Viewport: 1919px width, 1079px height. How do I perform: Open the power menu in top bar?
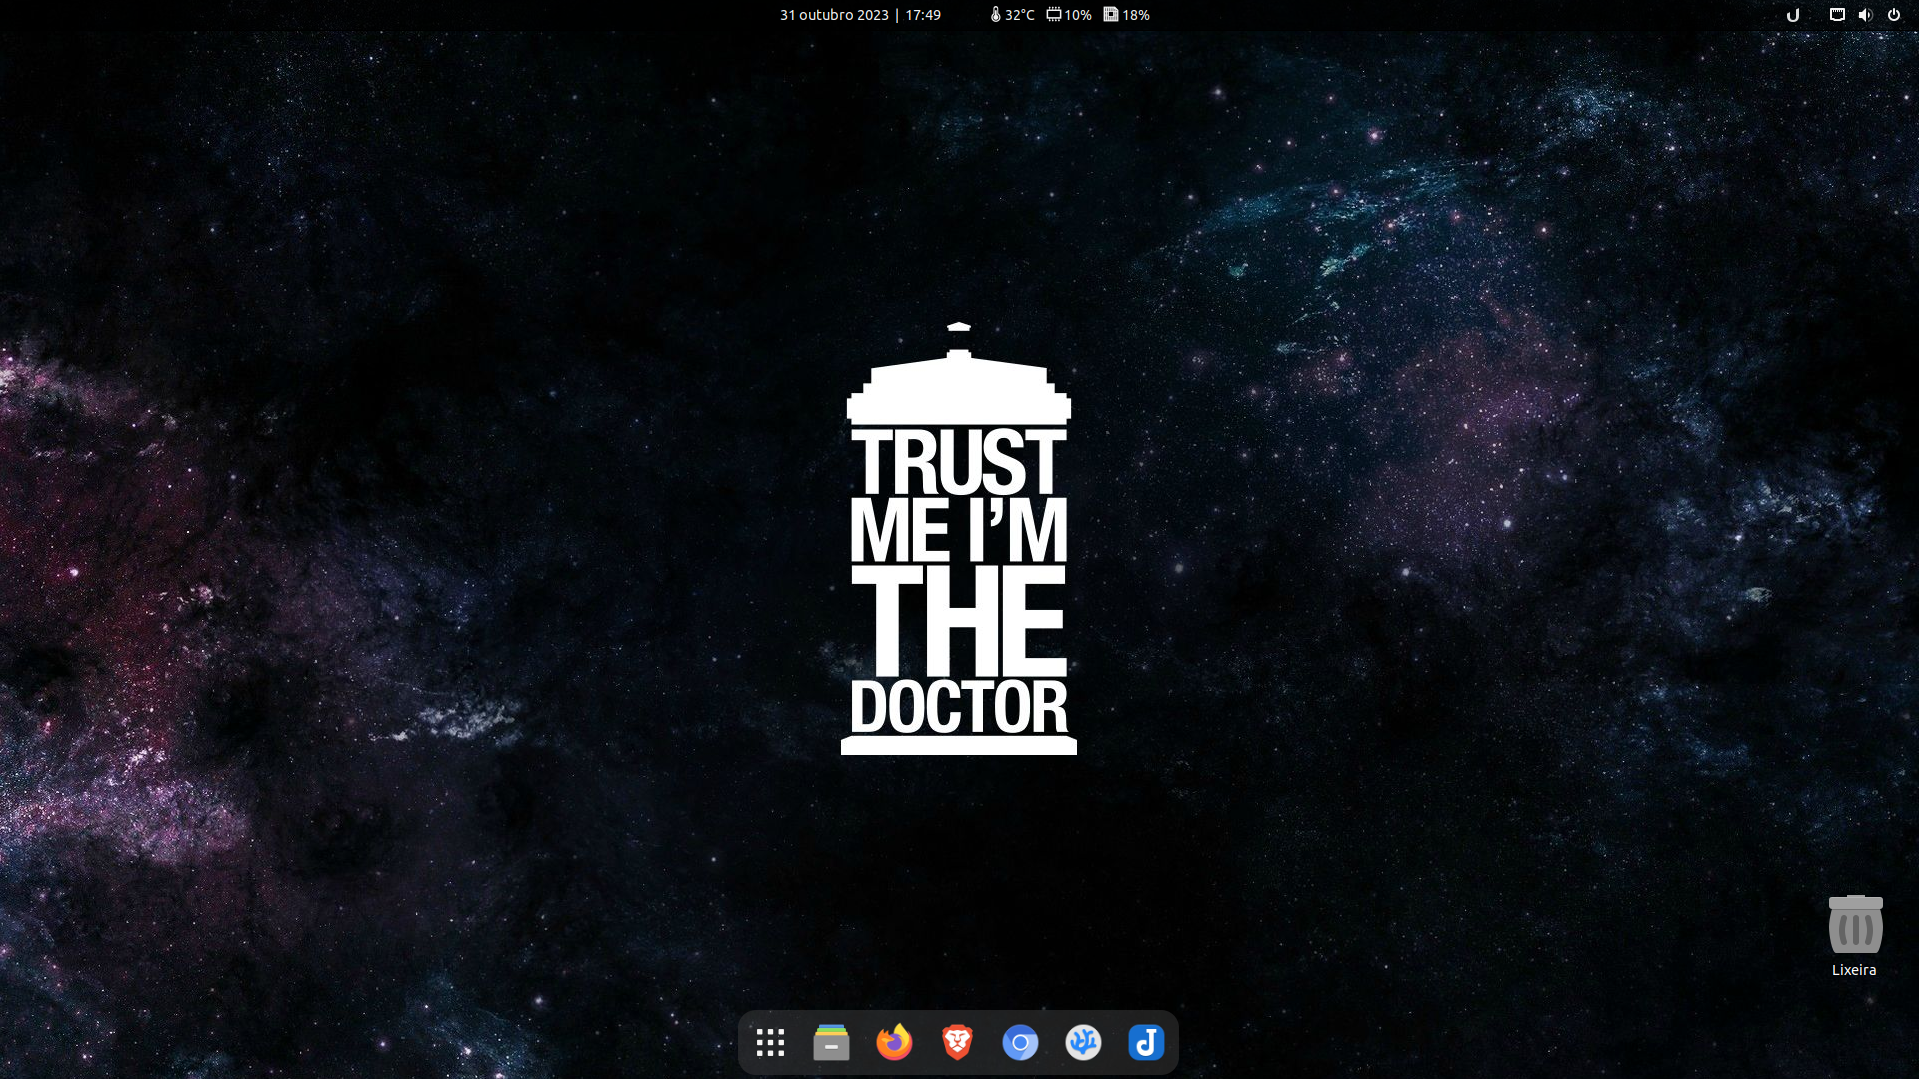coord(1893,15)
